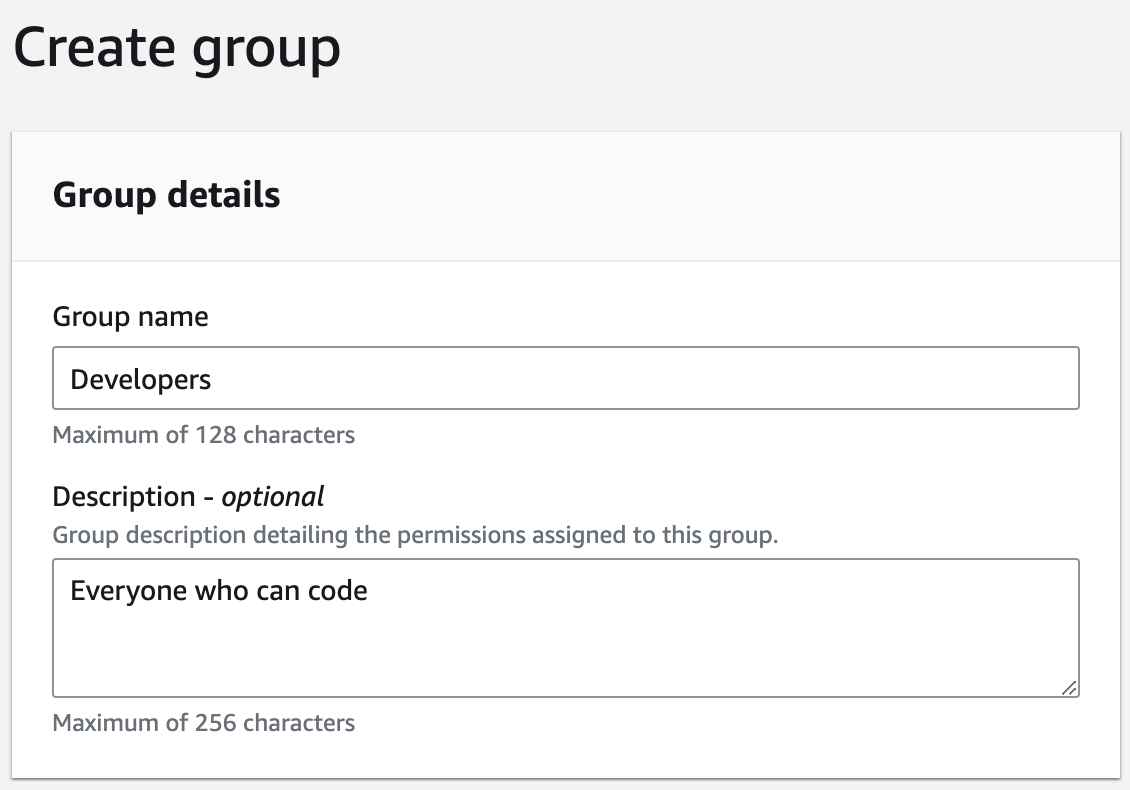
Task: Click the "Group details" section heading
Action: [x=166, y=195]
